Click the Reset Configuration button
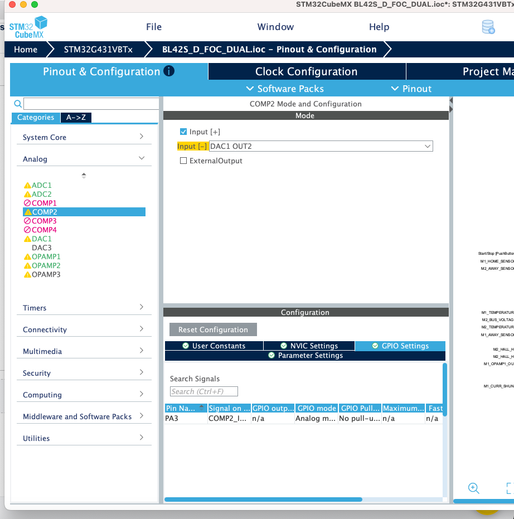The width and height of the screenshot is (514, 519). click(x=213, y=329)
